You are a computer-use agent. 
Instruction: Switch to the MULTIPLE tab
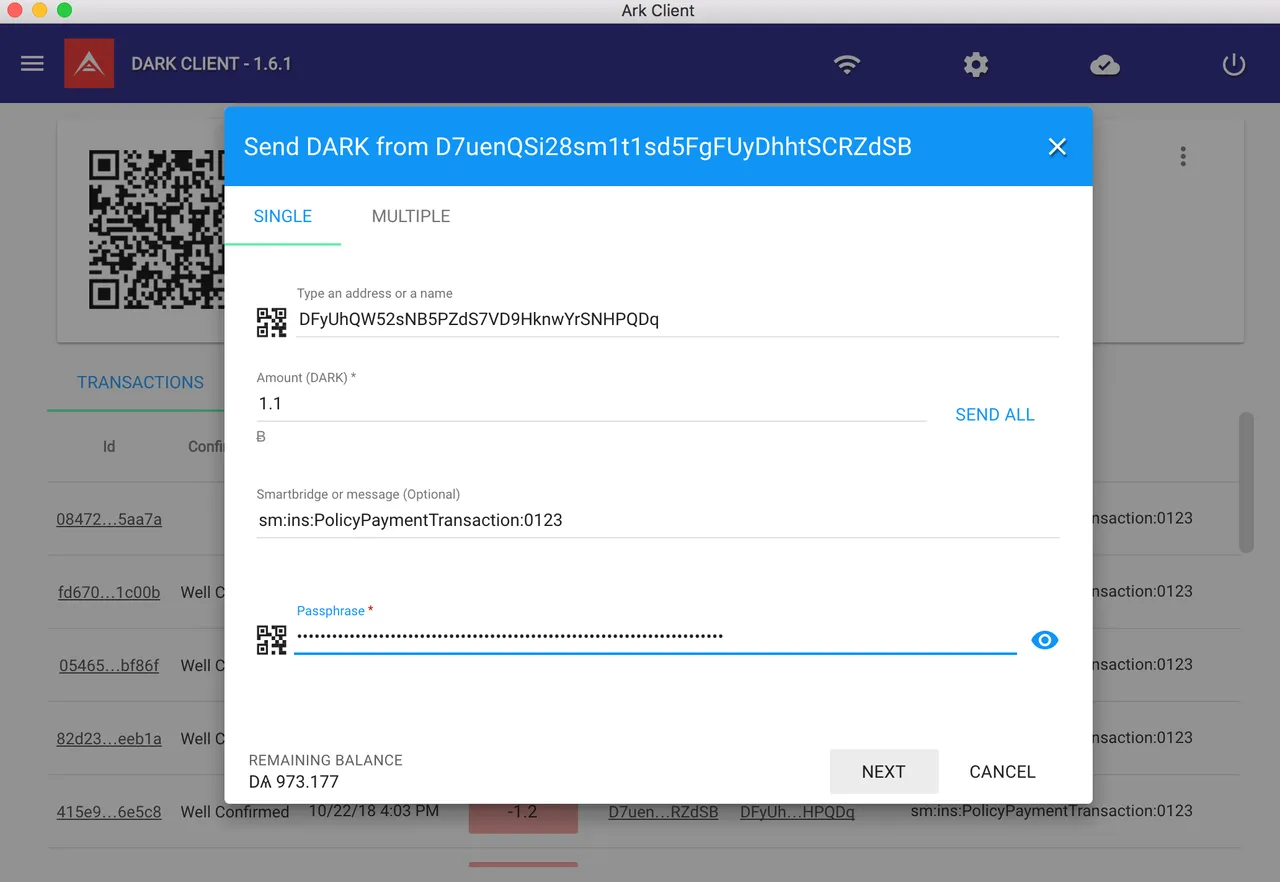(411, 216)
